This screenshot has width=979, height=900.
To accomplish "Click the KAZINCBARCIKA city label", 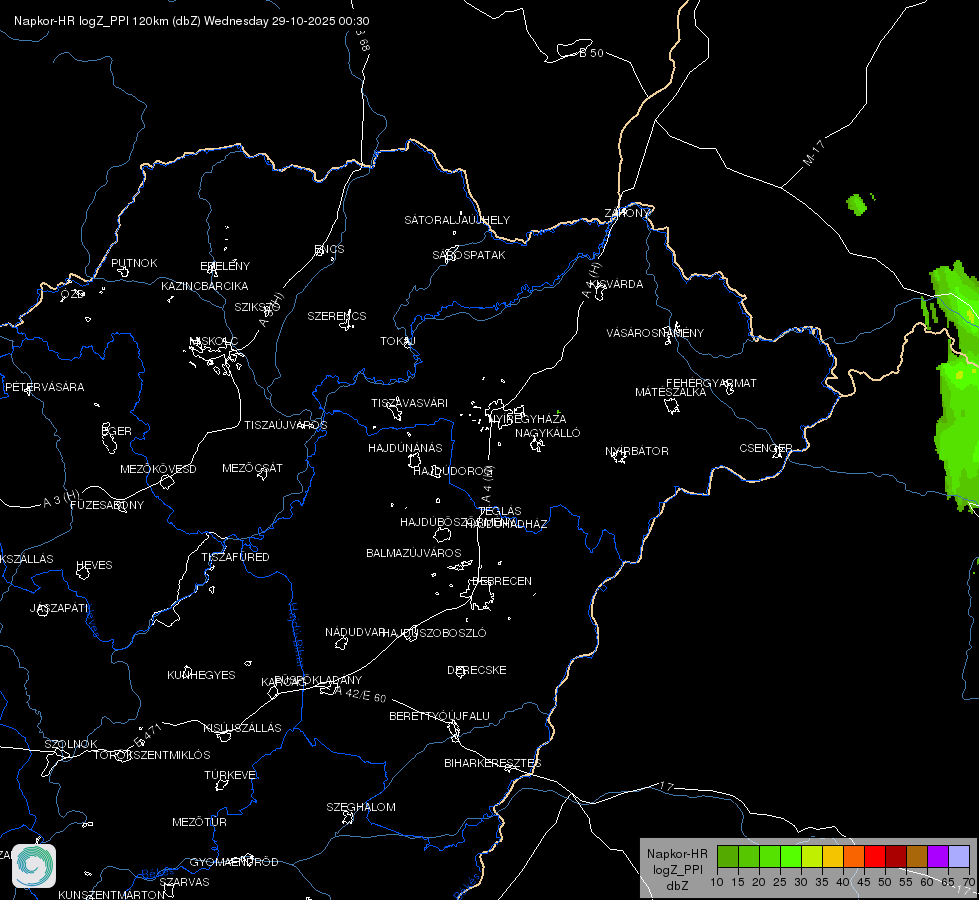I will pyautogui.click(x=205, y=286).
